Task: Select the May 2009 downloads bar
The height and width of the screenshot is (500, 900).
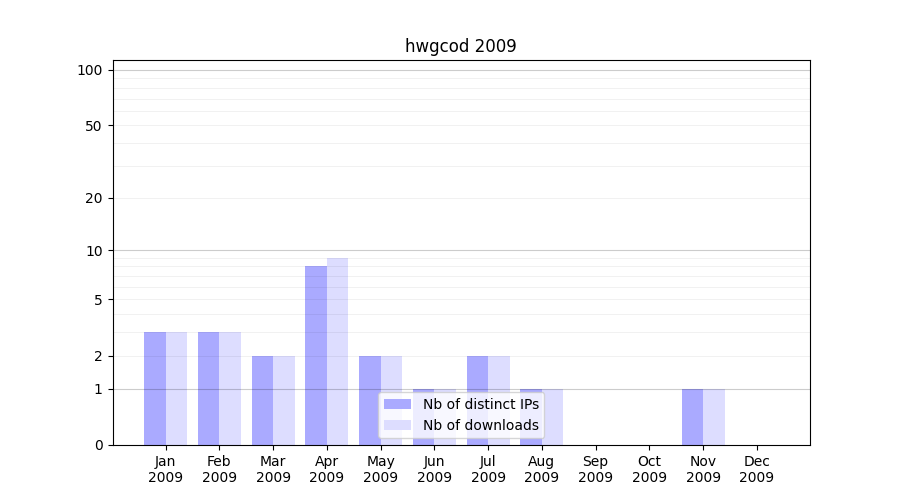Action: pos(391,400)
